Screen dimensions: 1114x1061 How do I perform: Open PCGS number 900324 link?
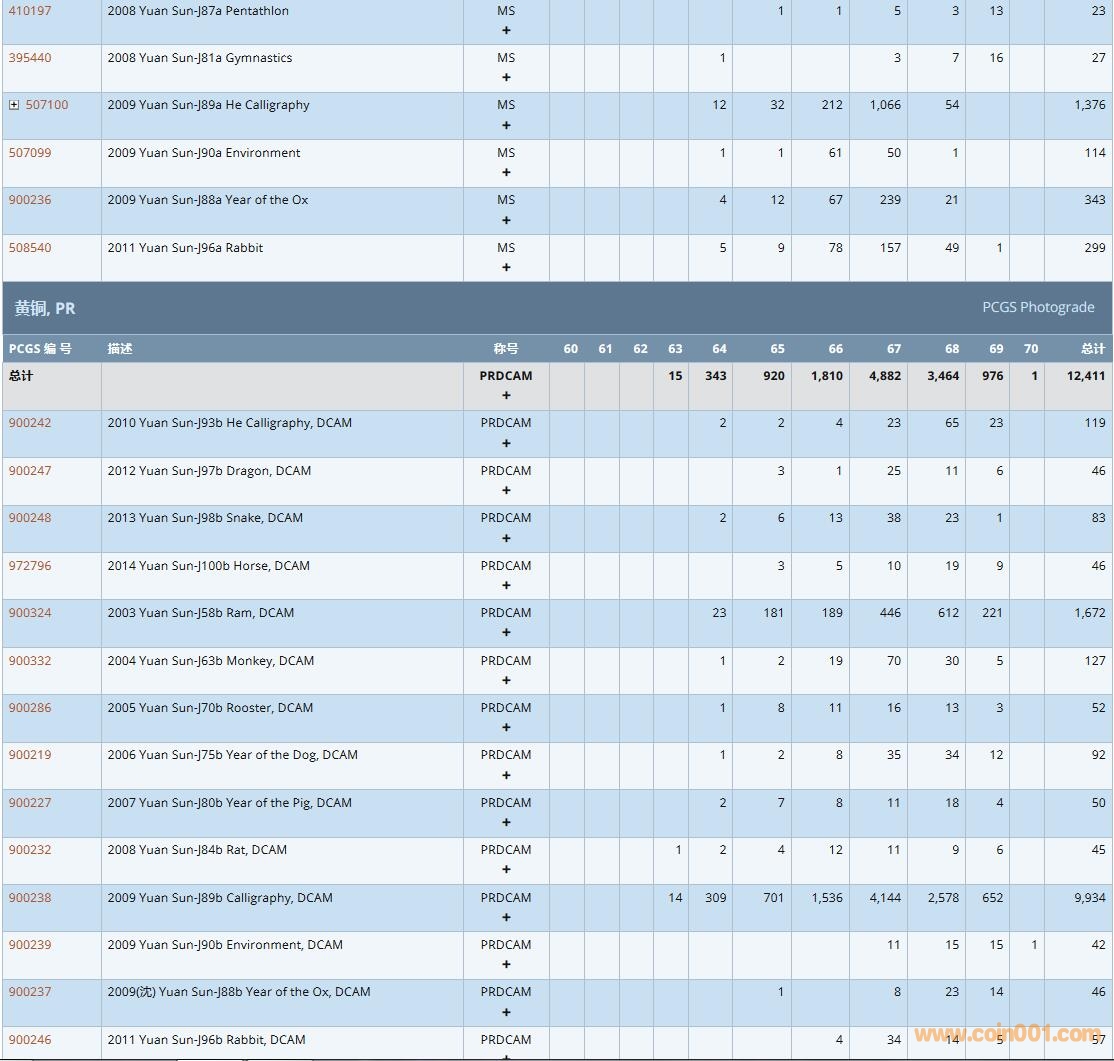pyautogui.click(x=30, y=613)
